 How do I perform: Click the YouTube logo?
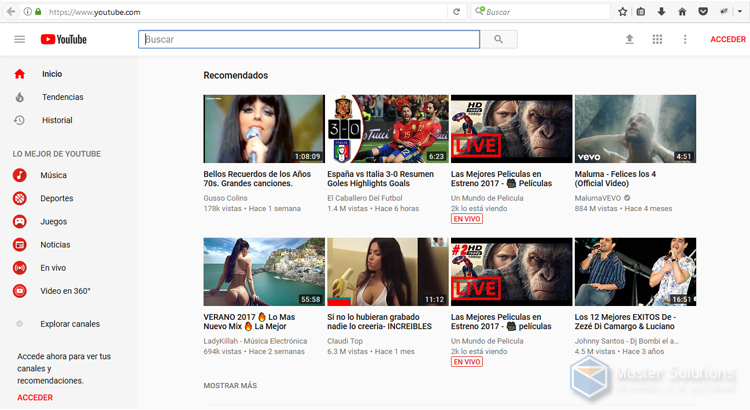click(x=64, y=39)
